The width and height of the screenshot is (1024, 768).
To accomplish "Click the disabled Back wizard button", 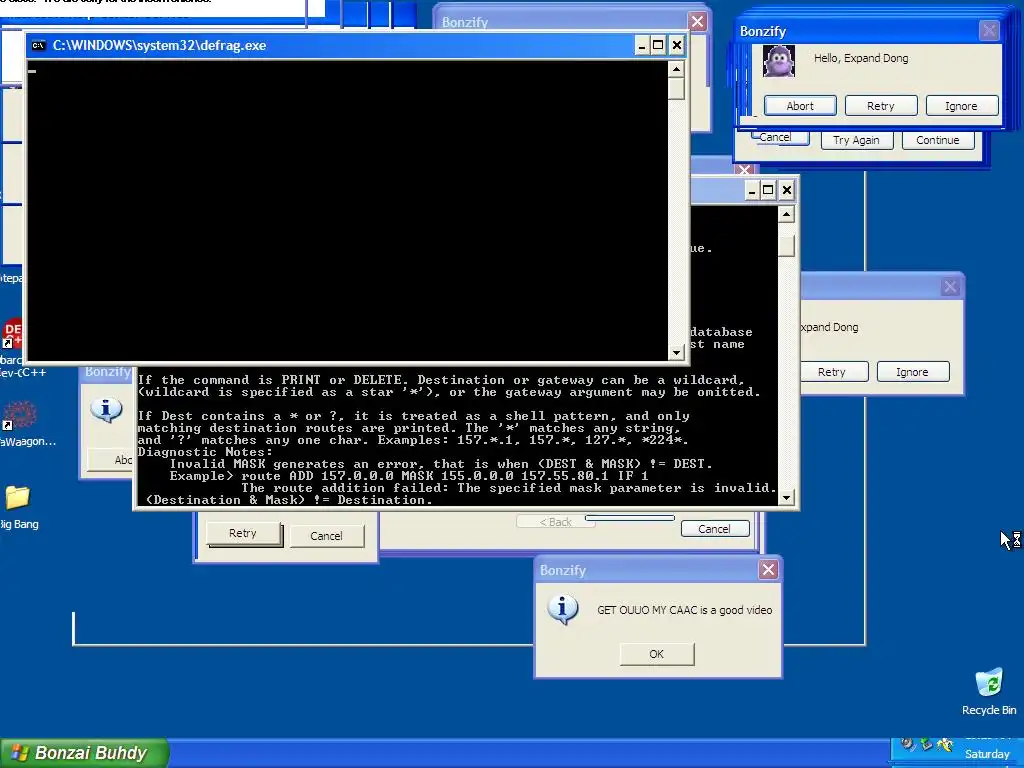I will (x=554, y=522).
